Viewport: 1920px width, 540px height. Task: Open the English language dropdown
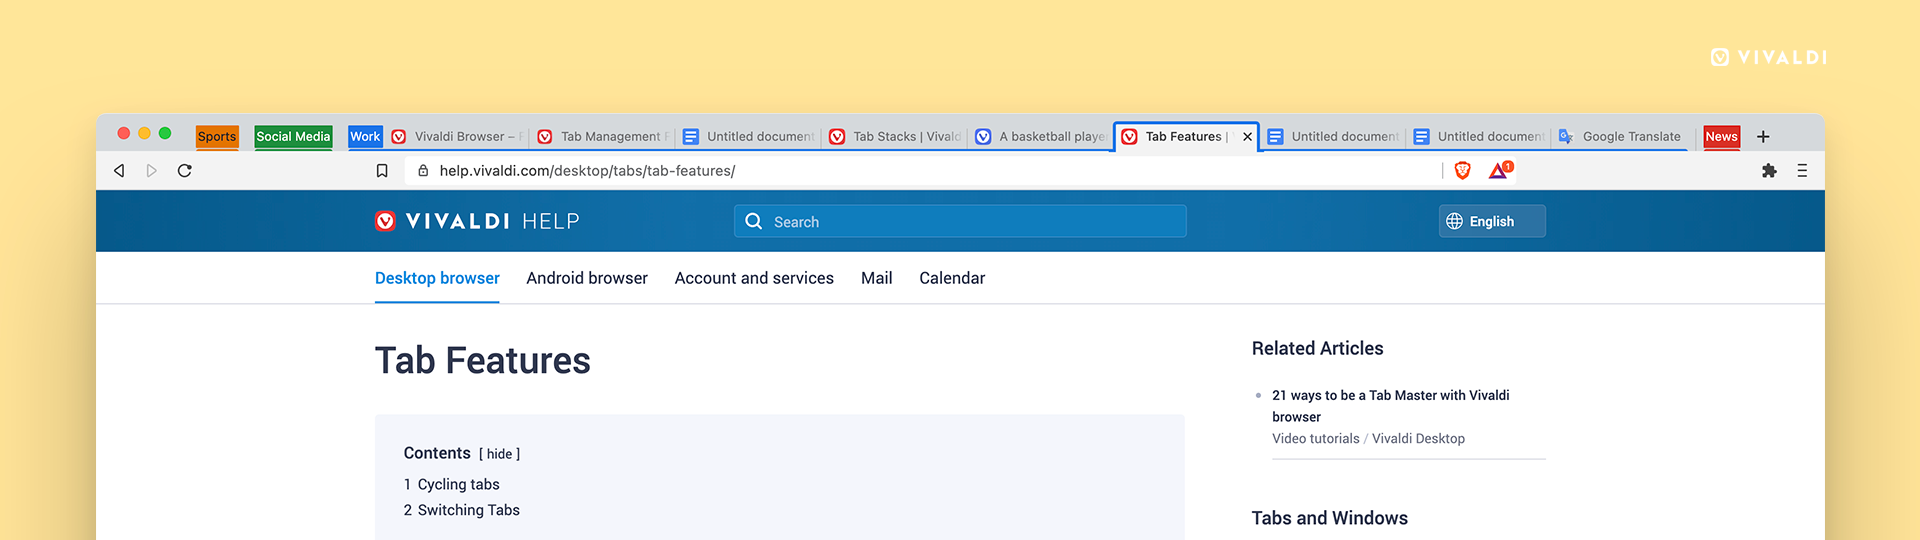click(1492, 221)
